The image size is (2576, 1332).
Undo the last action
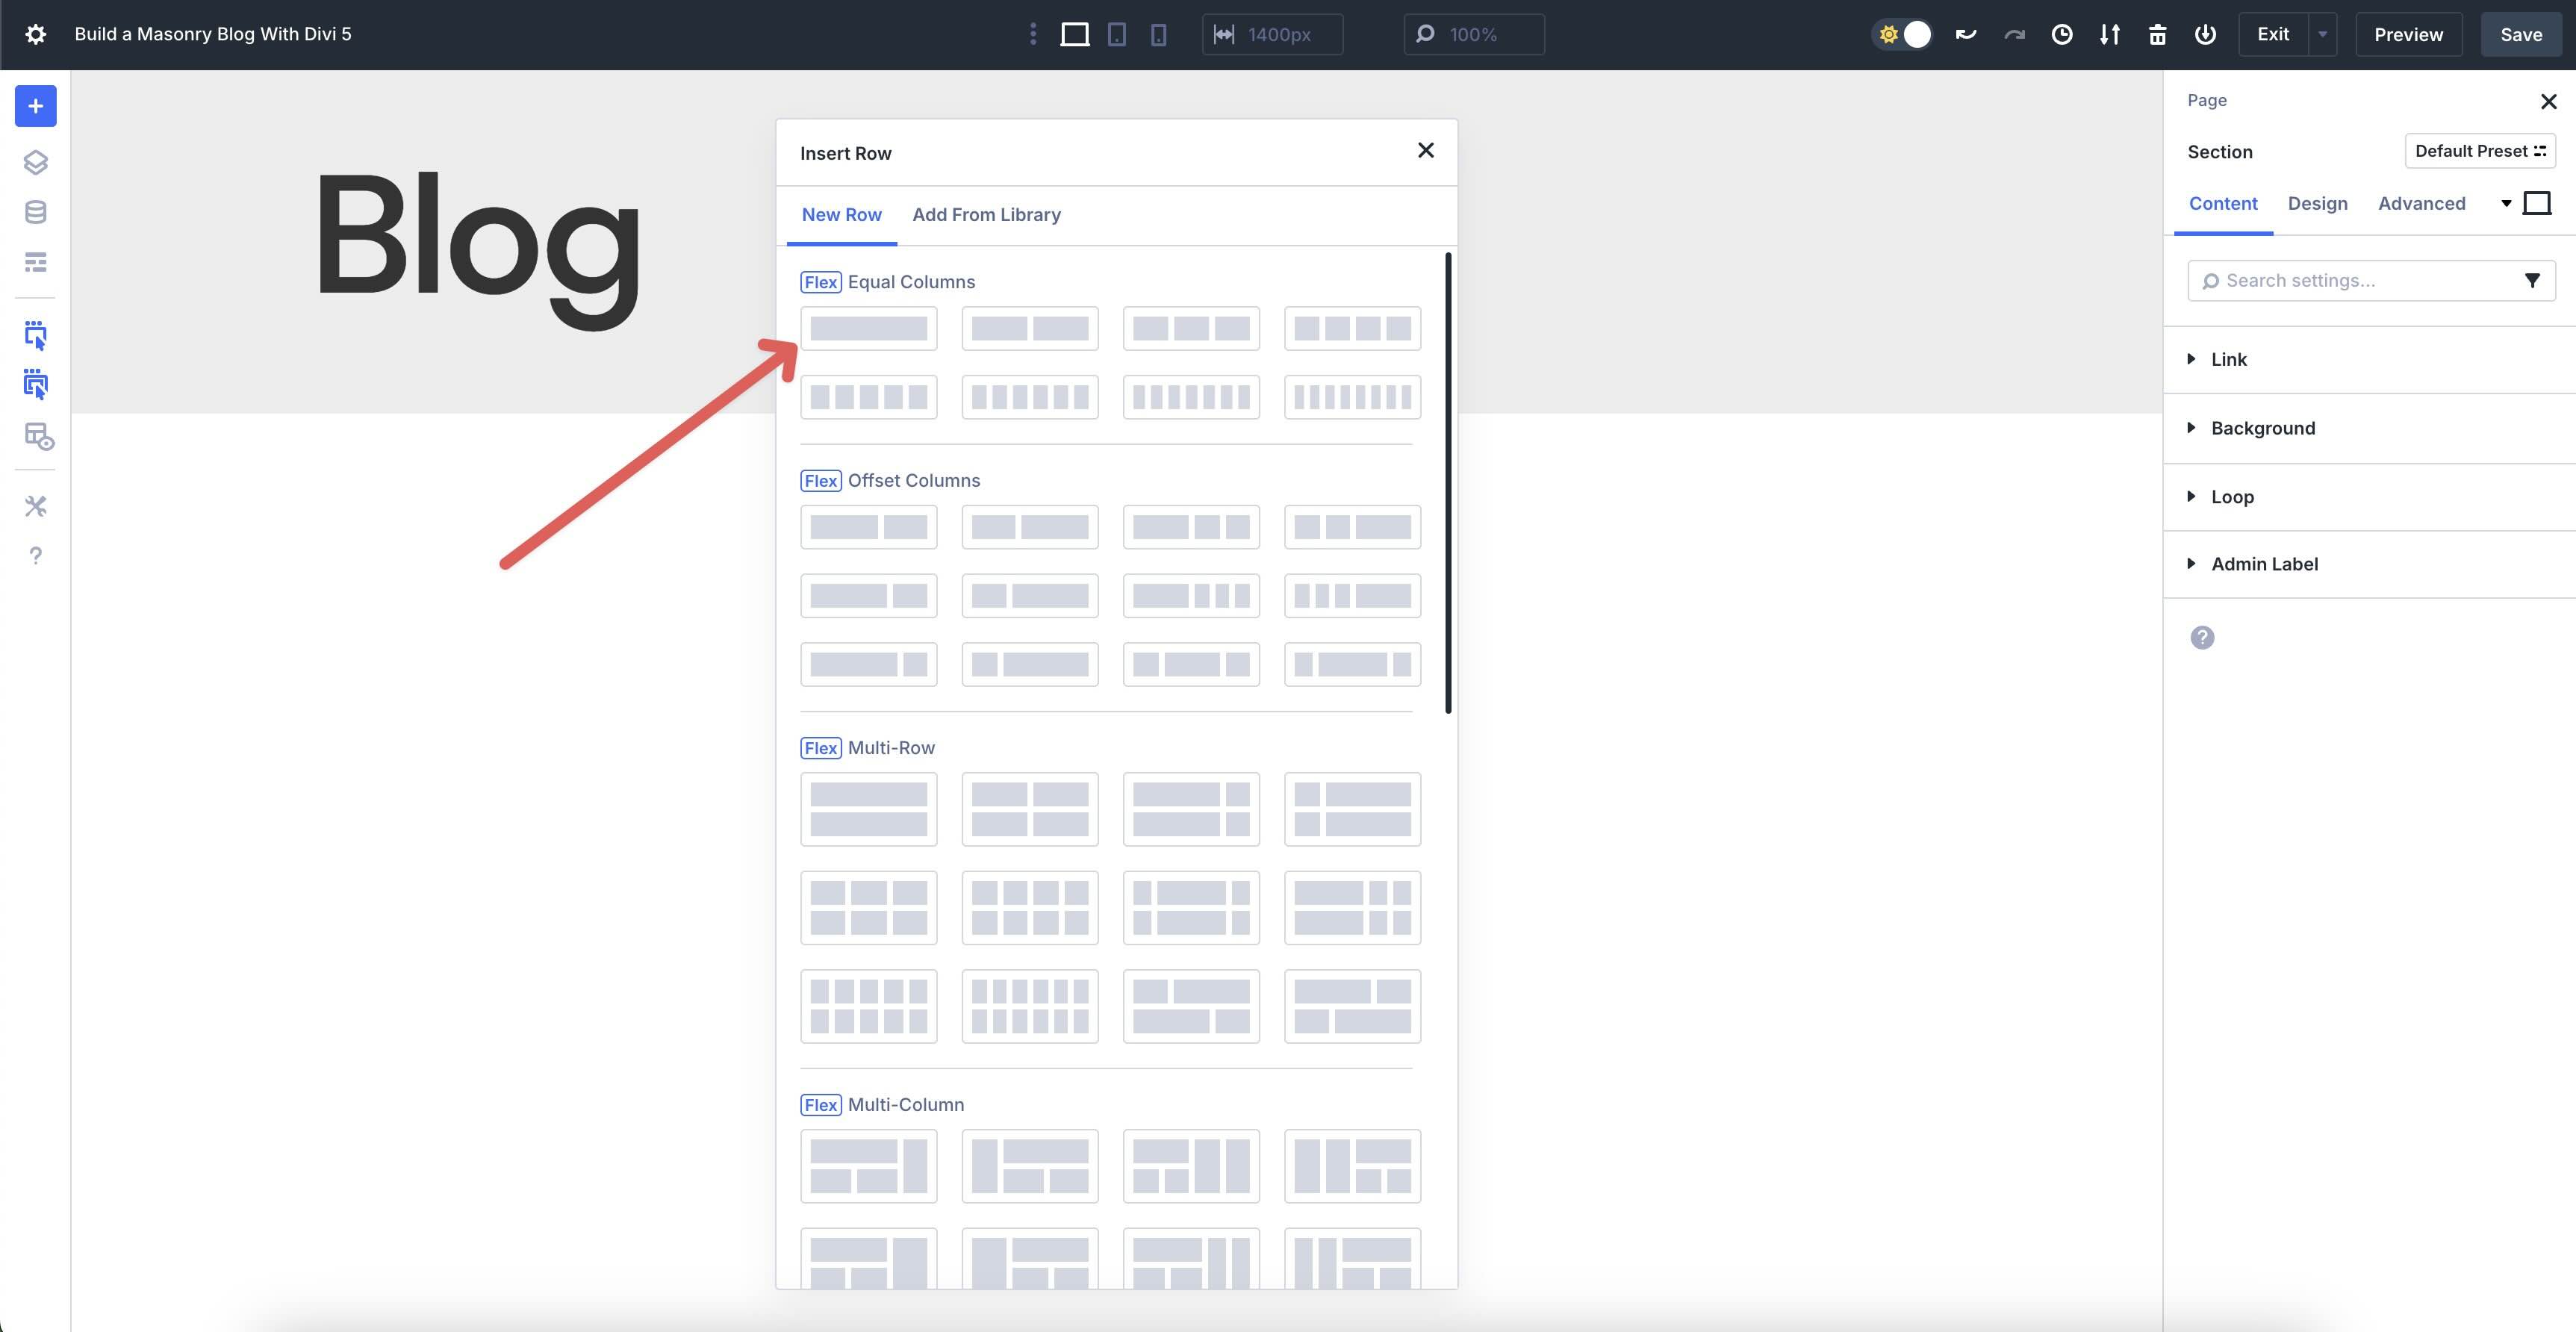1965,33
